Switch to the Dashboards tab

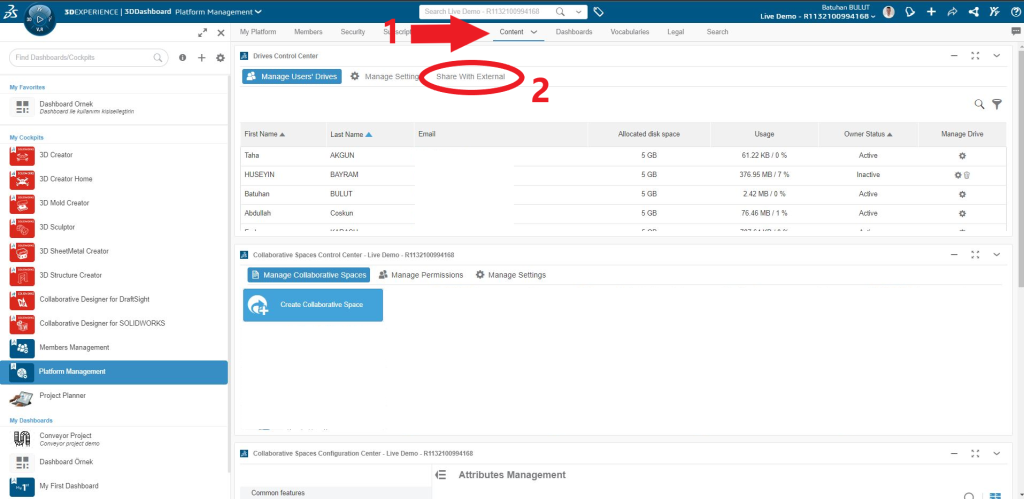click(x=573, y=32)
